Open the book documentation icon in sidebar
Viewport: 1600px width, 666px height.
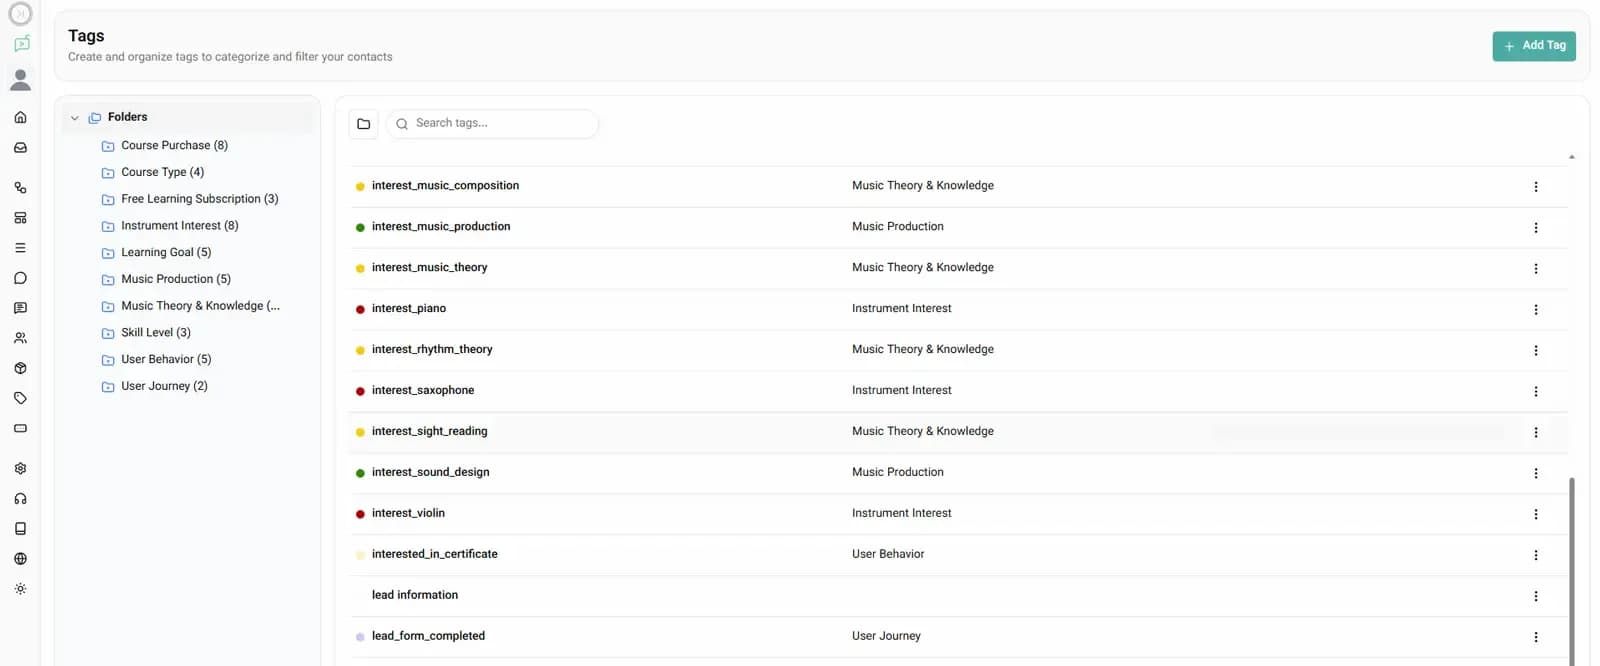click(x=20, y=528)
